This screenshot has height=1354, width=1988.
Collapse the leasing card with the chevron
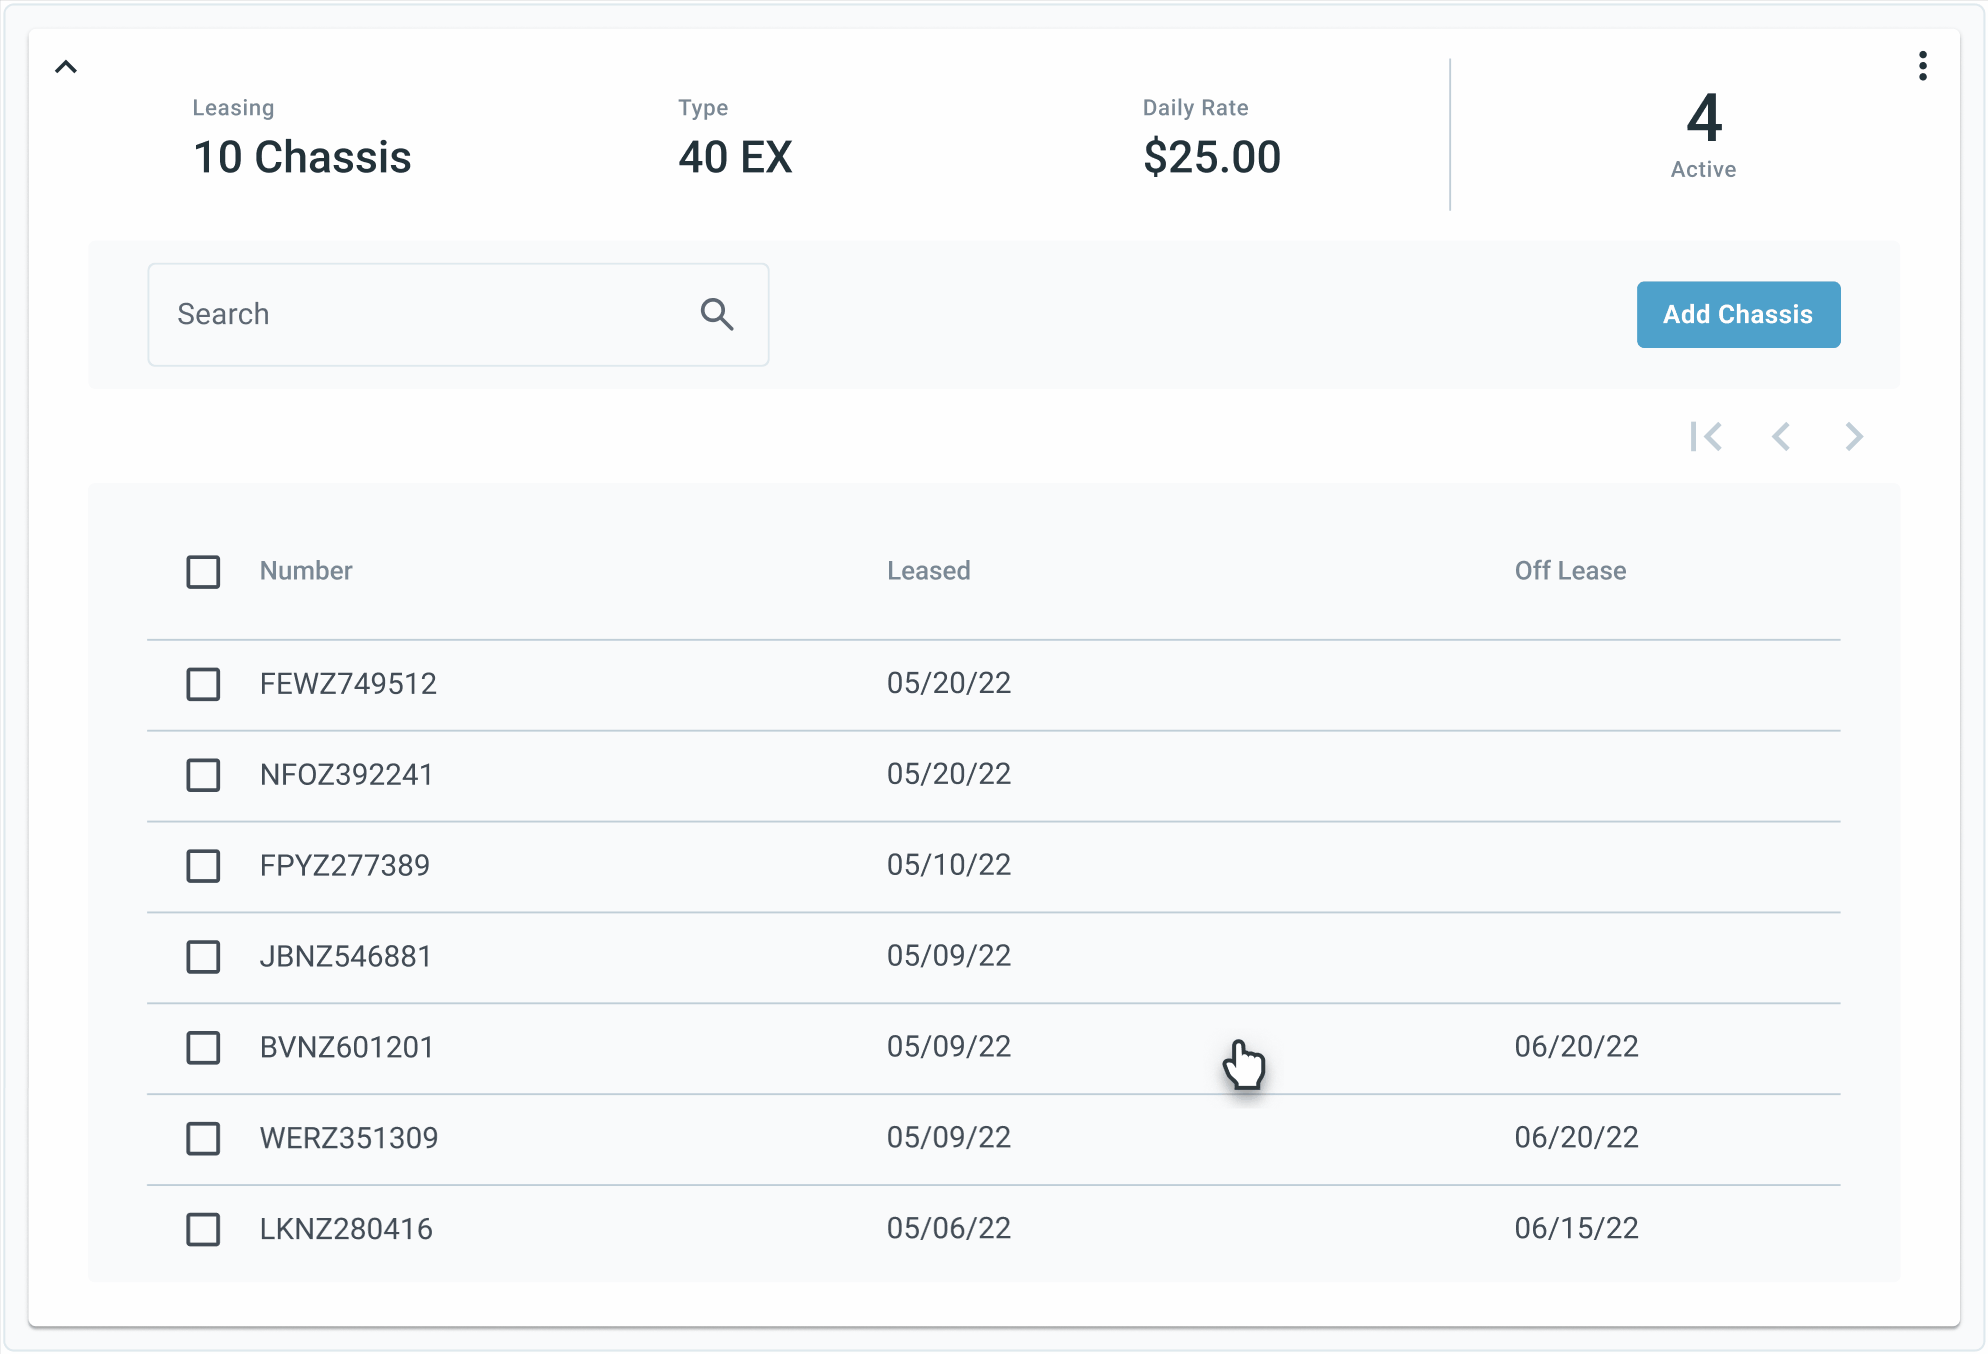point(66,67)
